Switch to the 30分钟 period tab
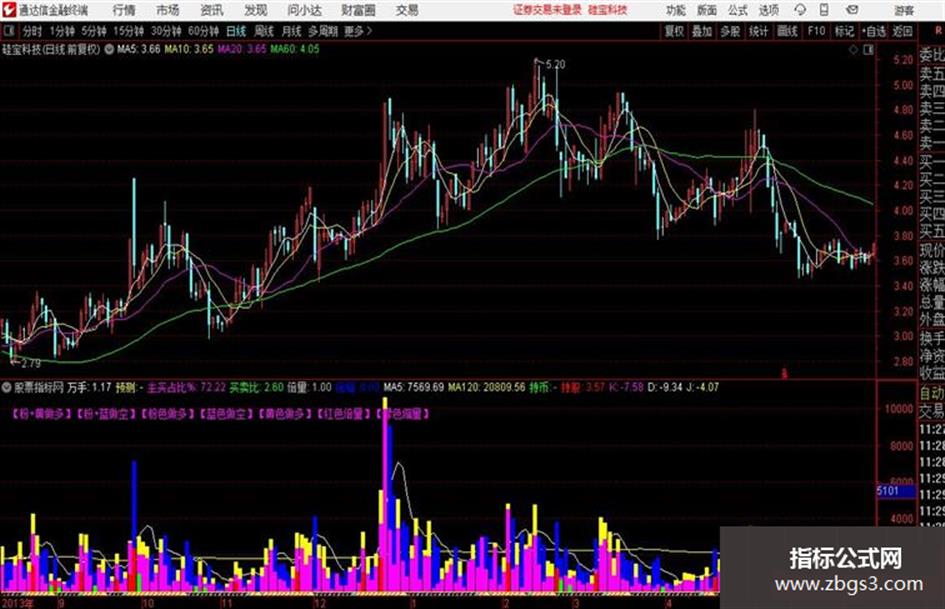Viewport: 945px width, 609px height. click(x=166, y=31)
